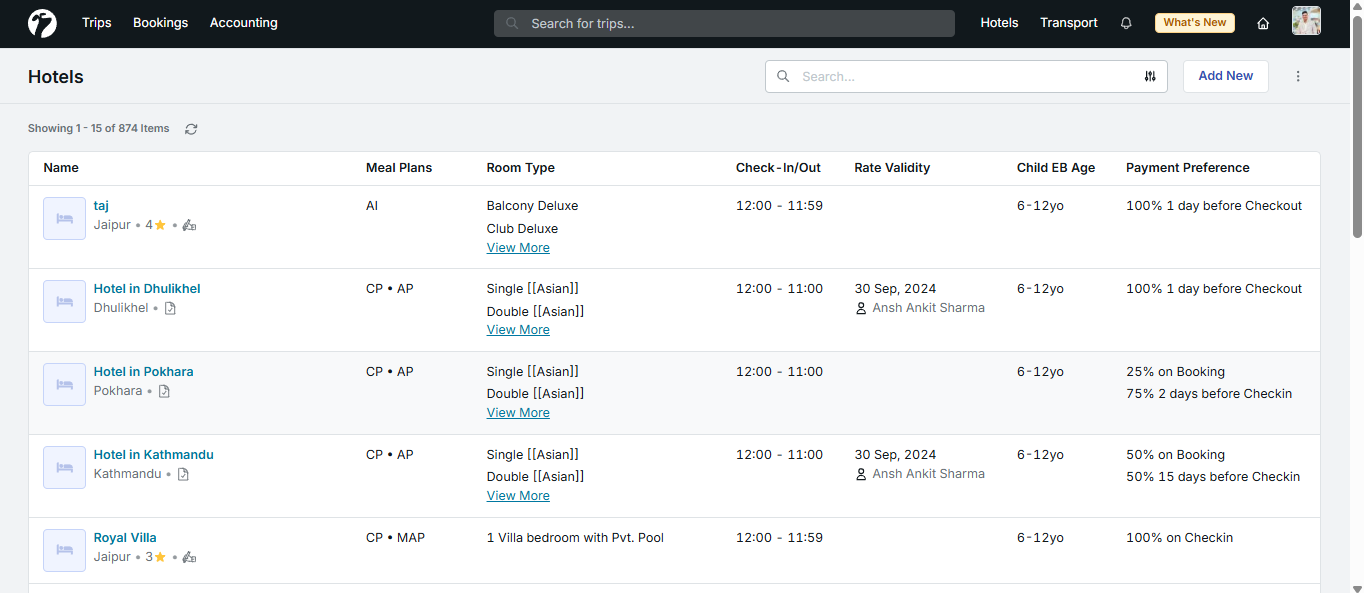The height and width of the screenshot is (593, 1364).
Task: Click the Add New button
Action: [x=1225, y=76]
